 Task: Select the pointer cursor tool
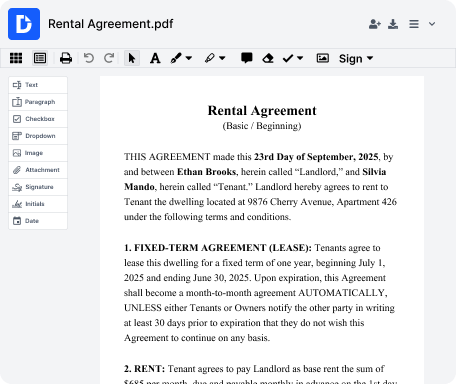(x=132, y=58)
